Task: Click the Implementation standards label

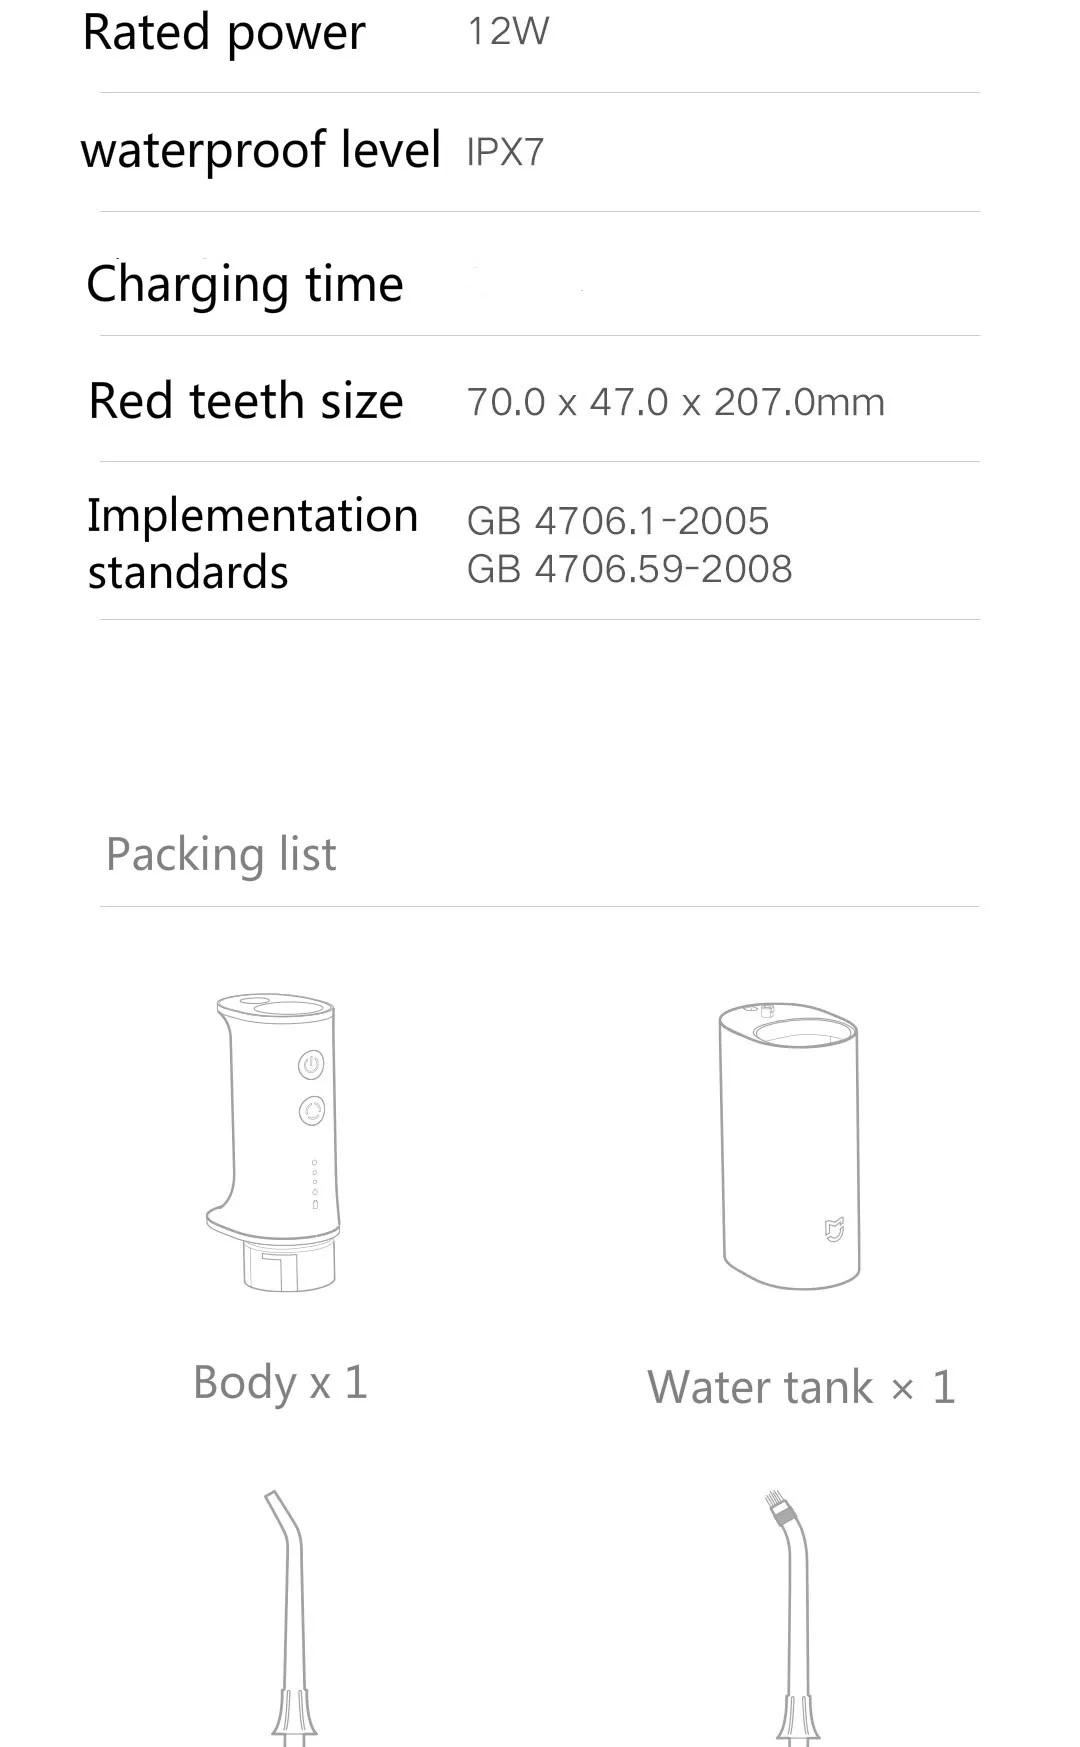Action: click(252, 544)
